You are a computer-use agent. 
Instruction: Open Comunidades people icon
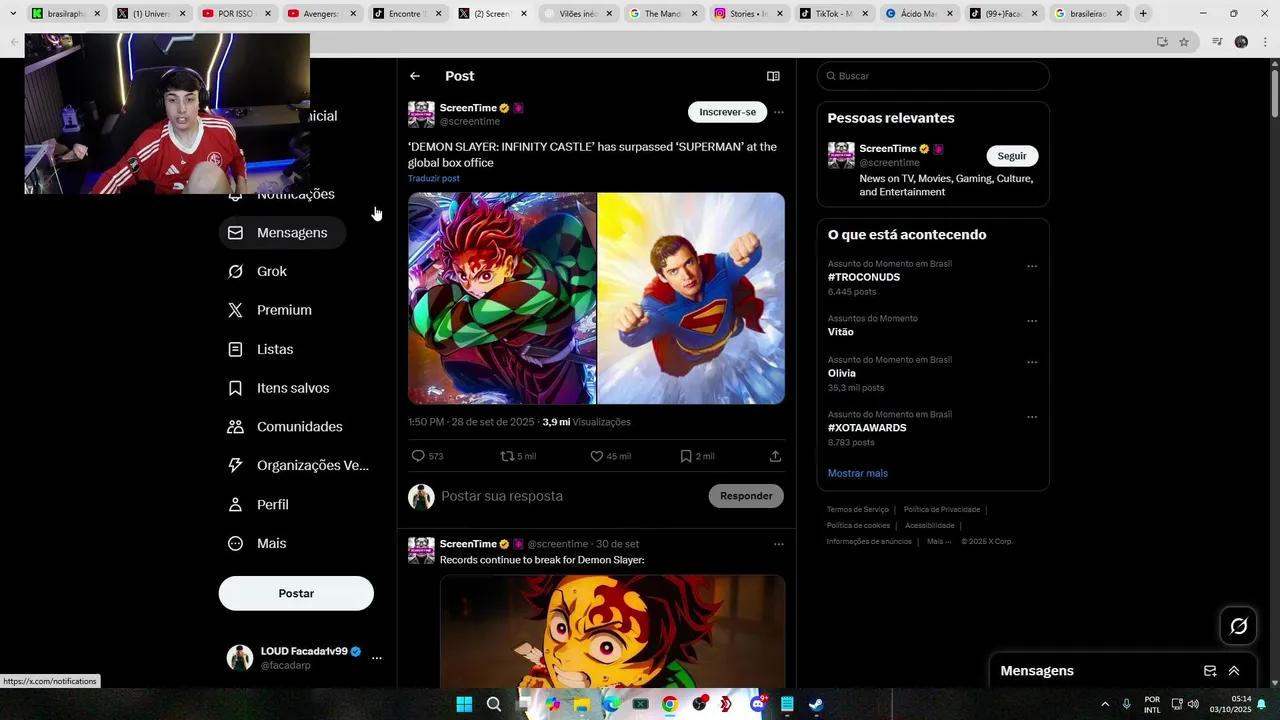click(x=235, y=427)
